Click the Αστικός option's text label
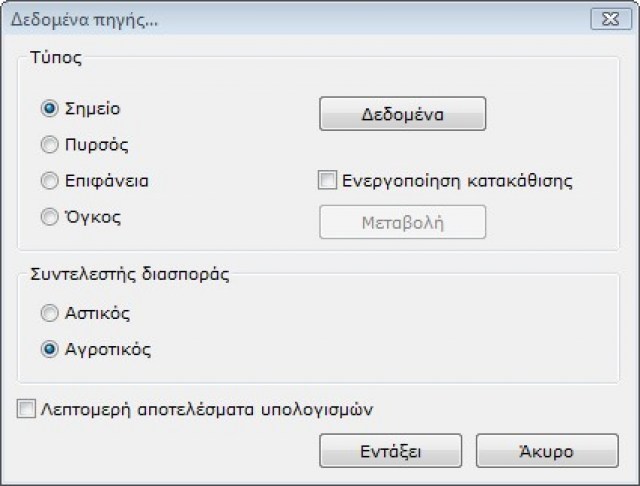This screenshot has height=486, width=640. [100, 314]
